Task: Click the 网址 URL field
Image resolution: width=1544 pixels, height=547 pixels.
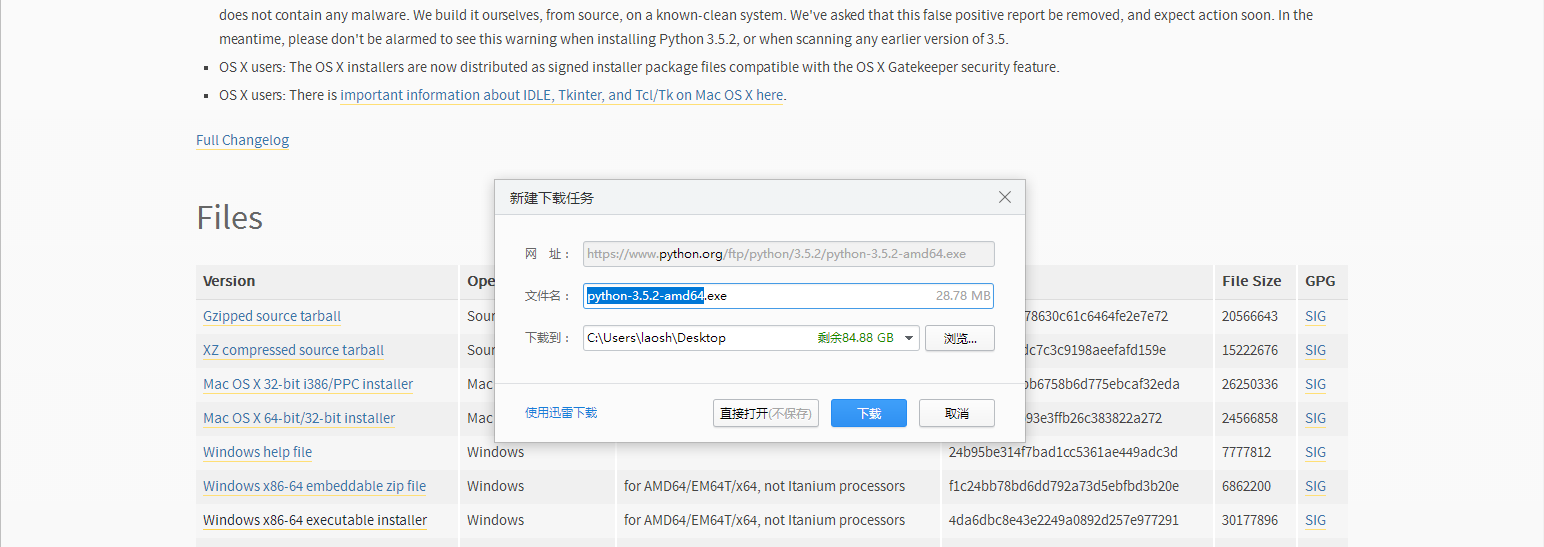Action: pos(788,254)
